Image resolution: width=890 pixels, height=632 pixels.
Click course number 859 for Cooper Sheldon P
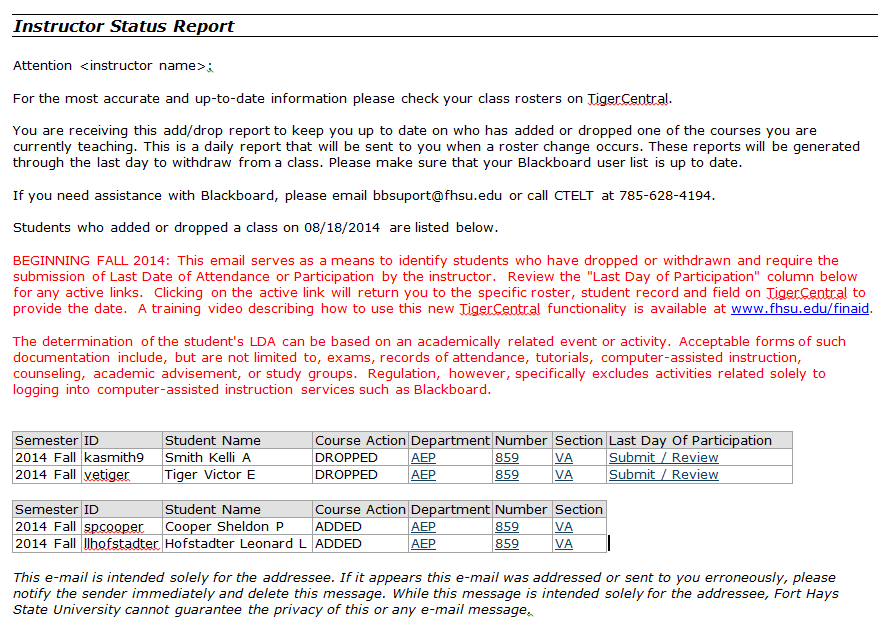click(x=507, y=527)
